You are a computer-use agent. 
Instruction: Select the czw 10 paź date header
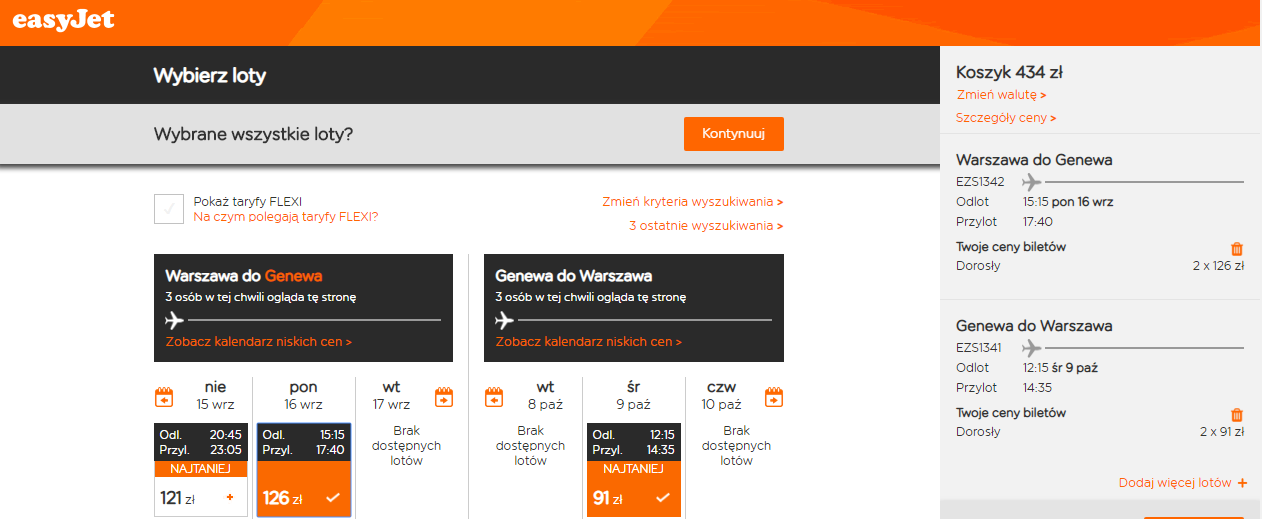click(x=721, y=396)
